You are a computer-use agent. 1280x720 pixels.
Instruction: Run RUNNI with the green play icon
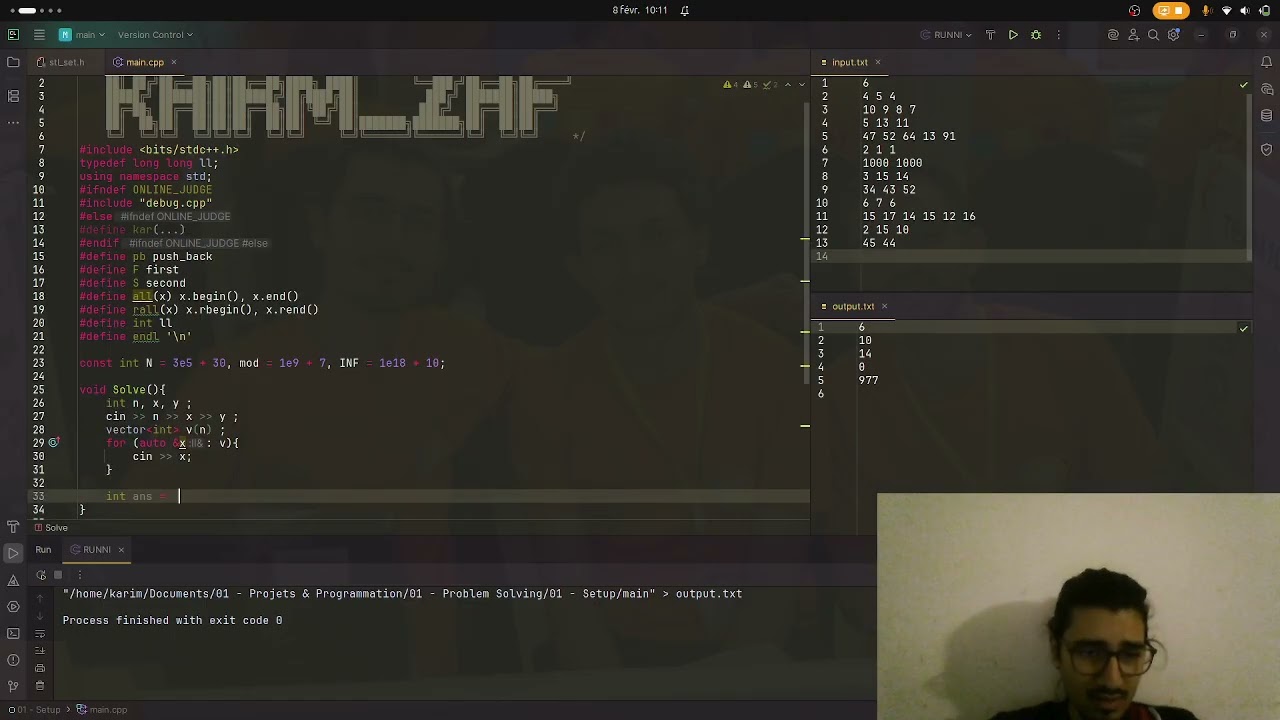(1013, 35)
